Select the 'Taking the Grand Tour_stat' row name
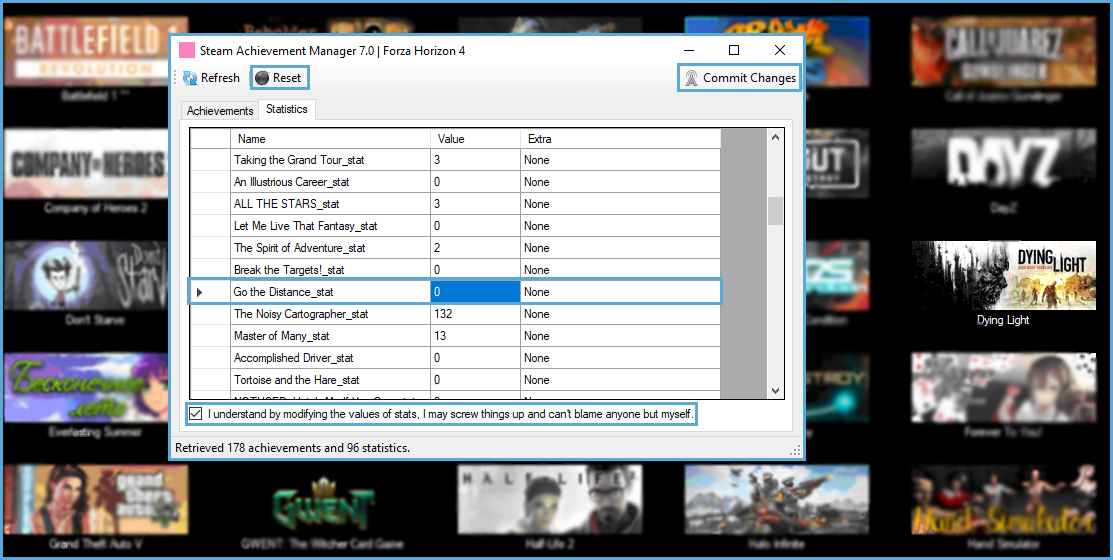Screen dimensions: 1113x560 coord(331,160)
